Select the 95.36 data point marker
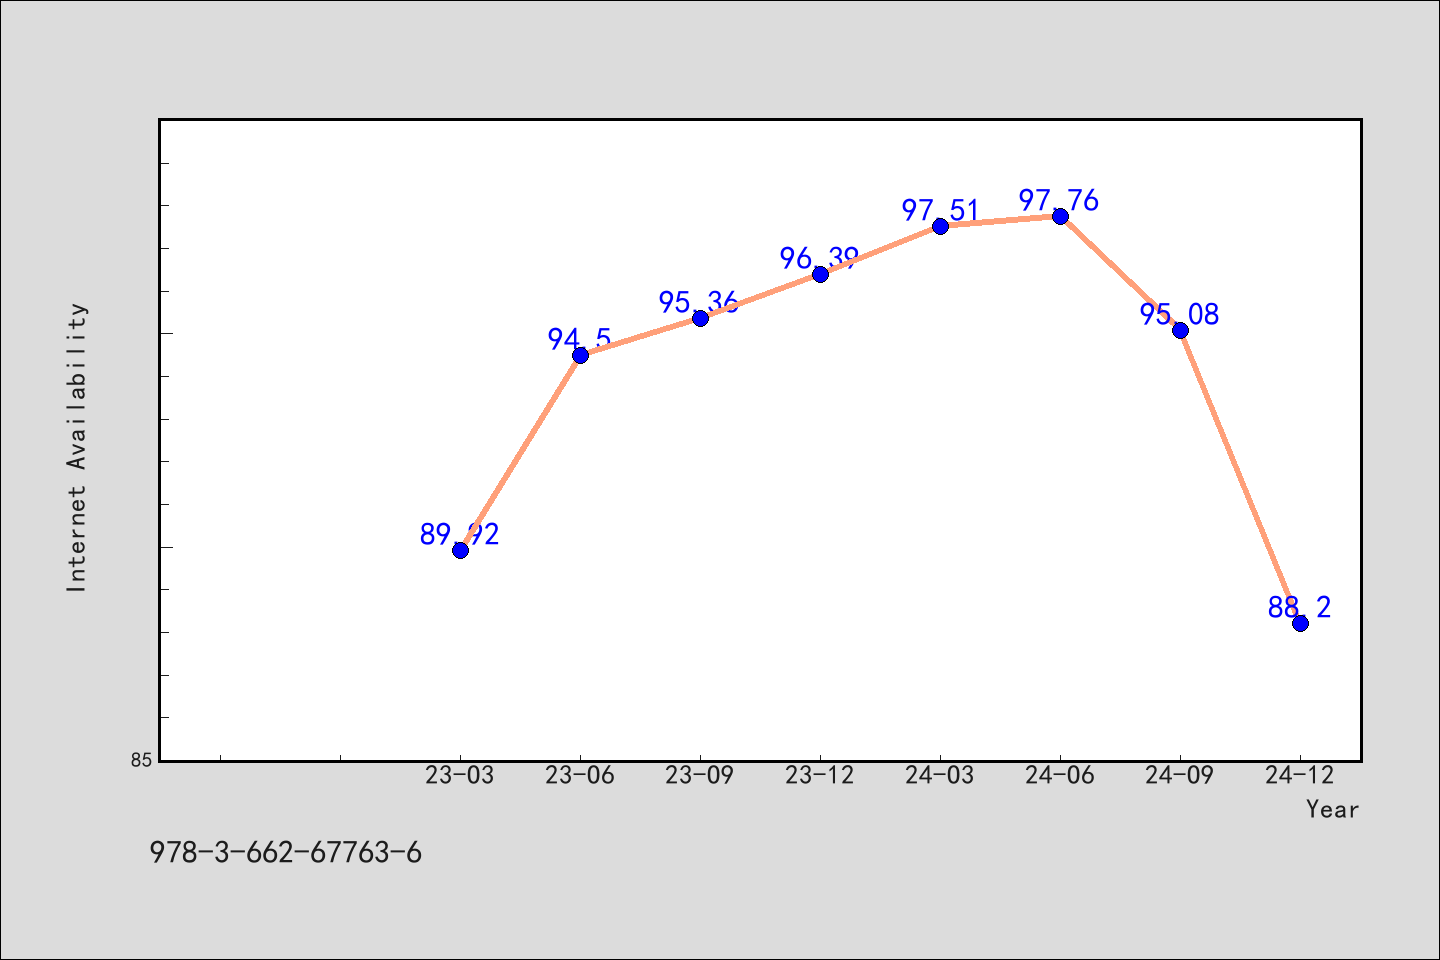This screenshot has width=1440, height=960. point(700,318)
